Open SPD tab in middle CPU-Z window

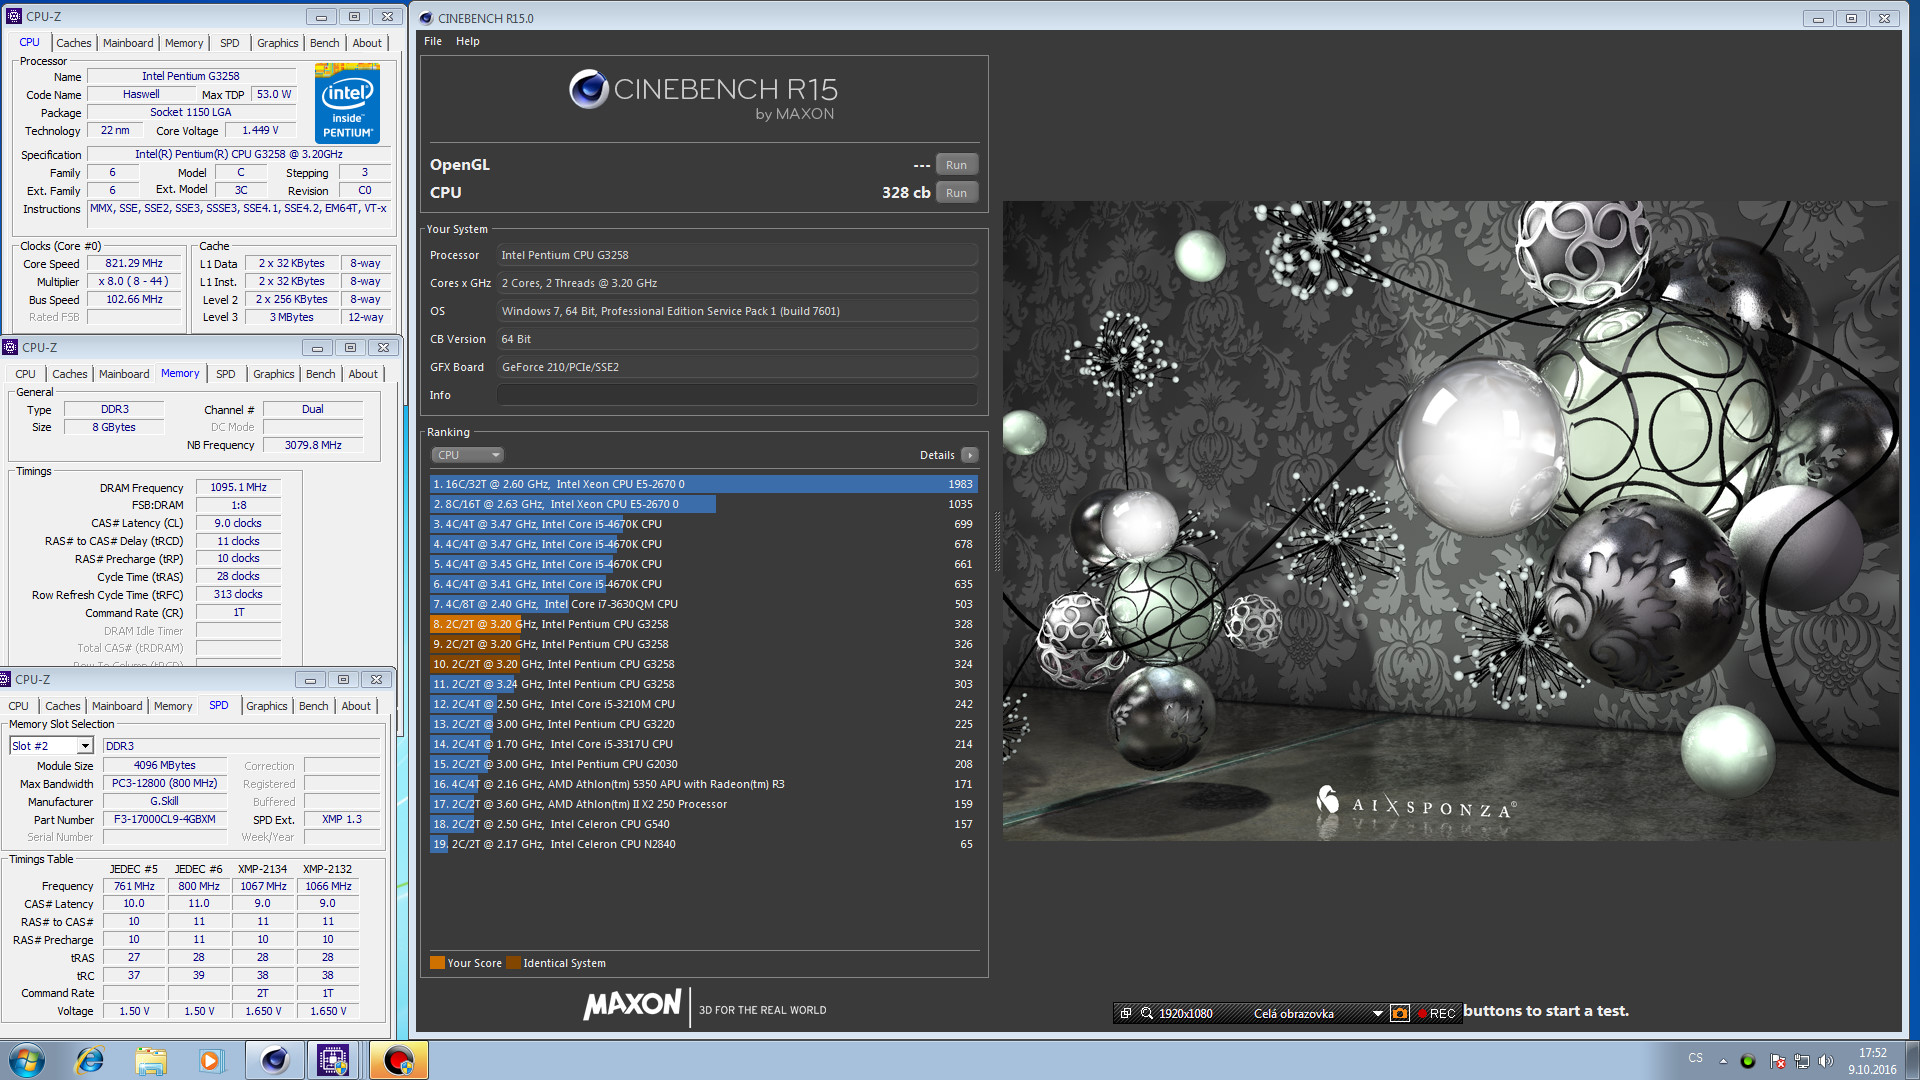click(226, 374)
